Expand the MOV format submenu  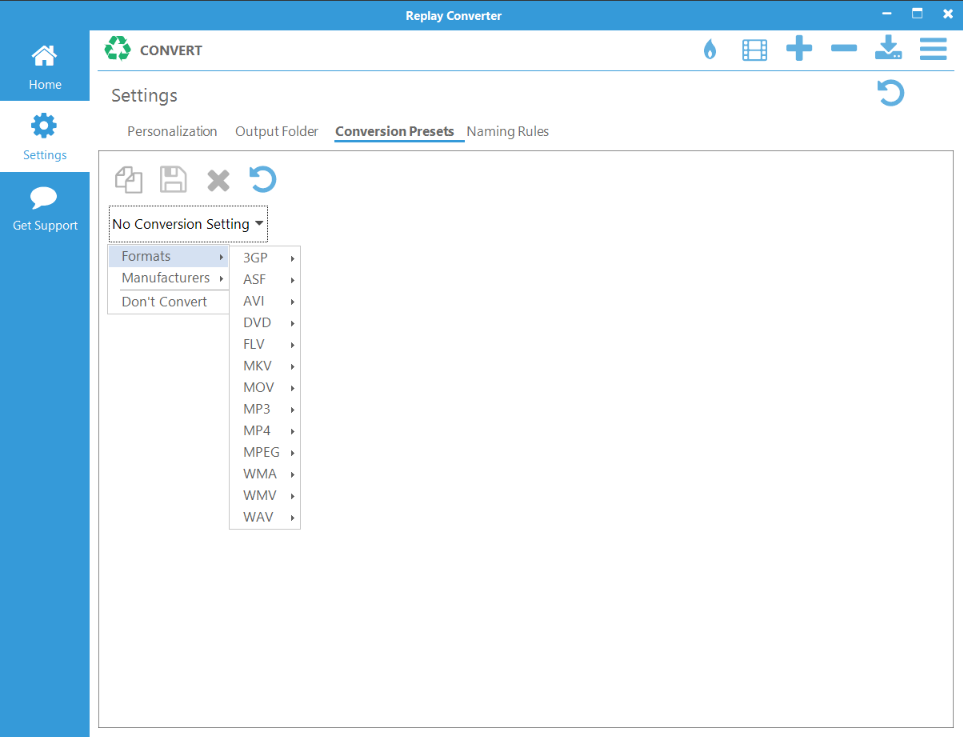tap(265, 388)
